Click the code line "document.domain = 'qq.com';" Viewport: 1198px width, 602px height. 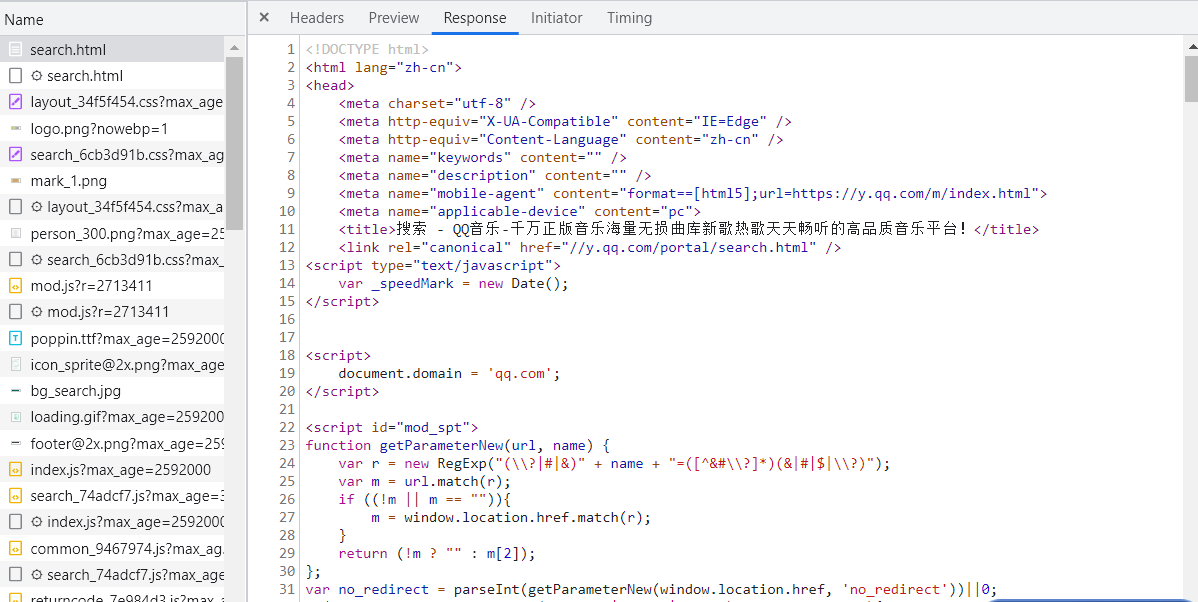coord(449,374)
